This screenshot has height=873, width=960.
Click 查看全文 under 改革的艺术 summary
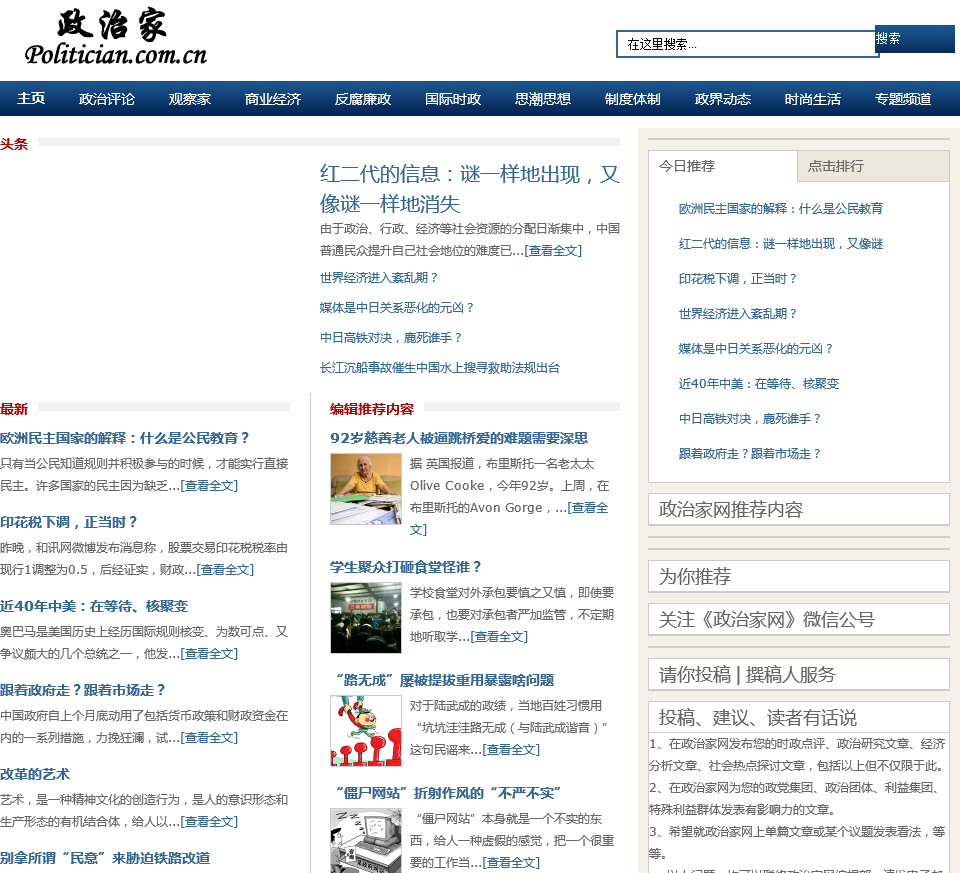[209, 822]
